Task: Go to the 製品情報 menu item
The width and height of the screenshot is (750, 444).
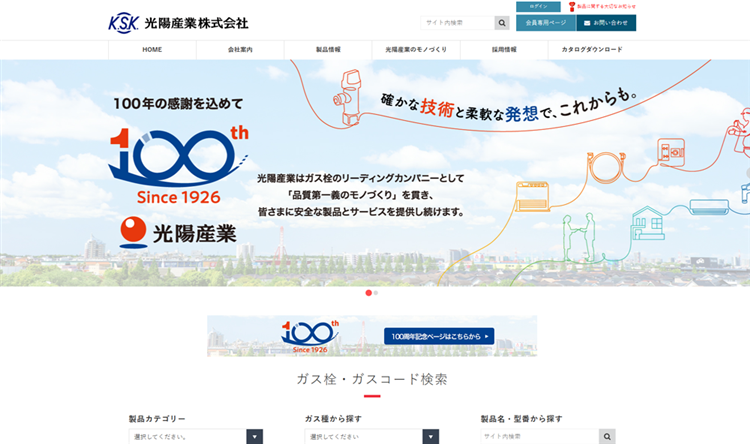Action: 328,50
